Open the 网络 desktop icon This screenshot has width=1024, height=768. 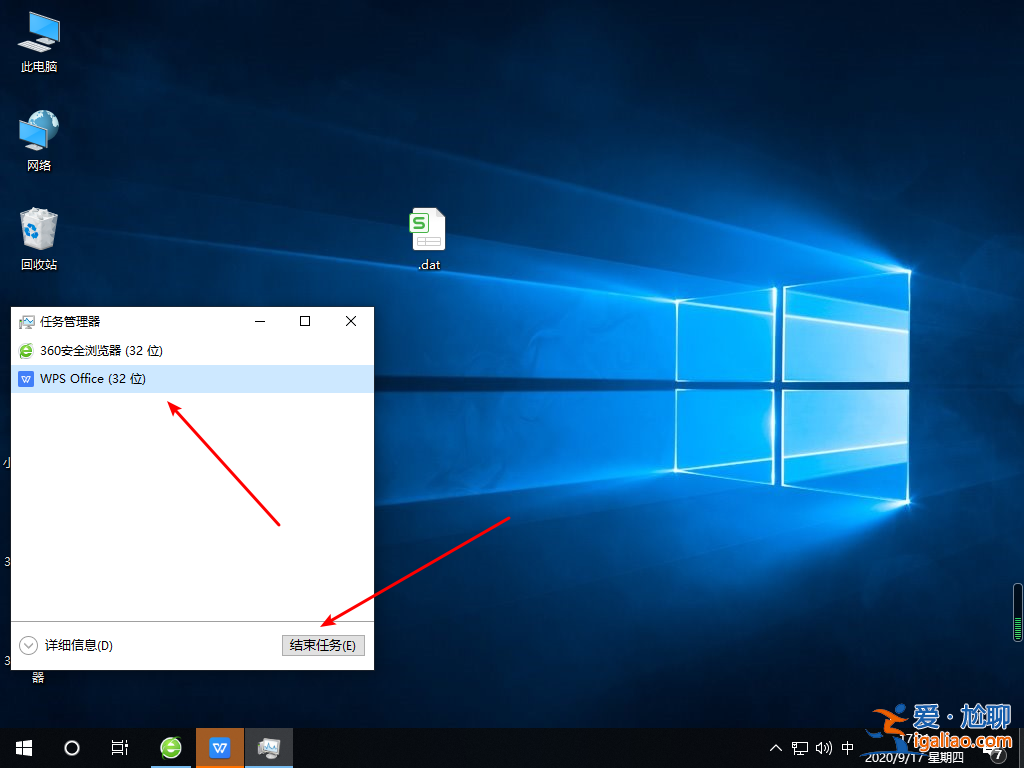click(38, 135)
